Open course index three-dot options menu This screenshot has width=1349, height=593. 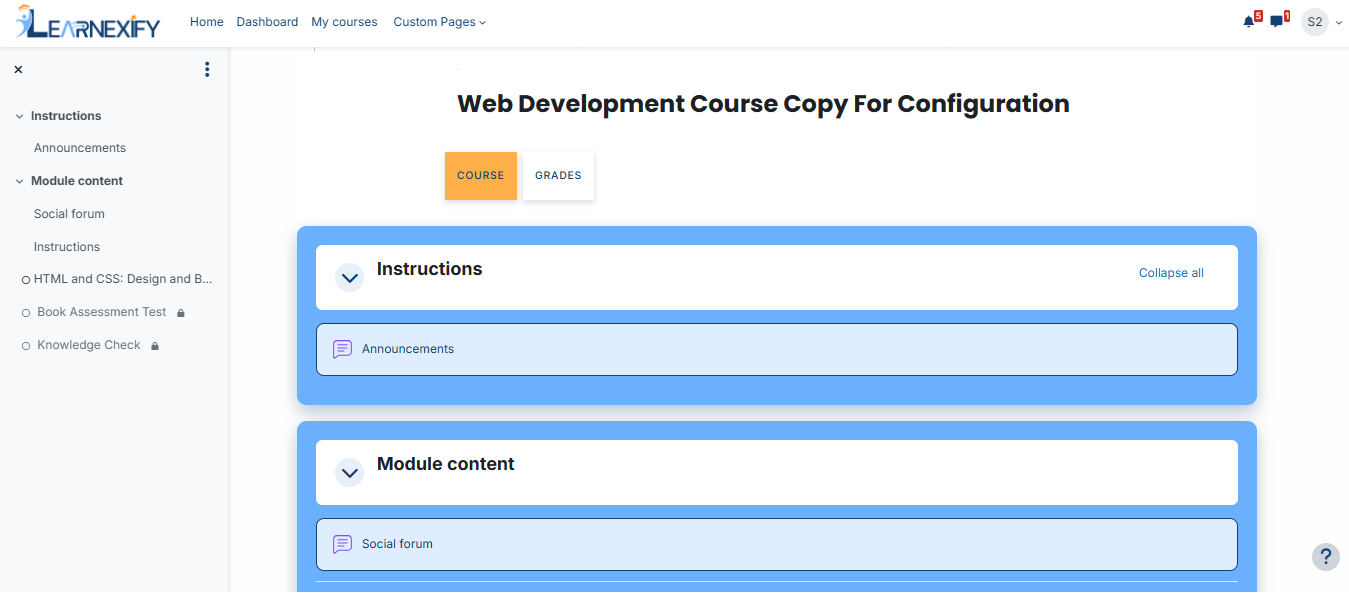tap(207, 70)
